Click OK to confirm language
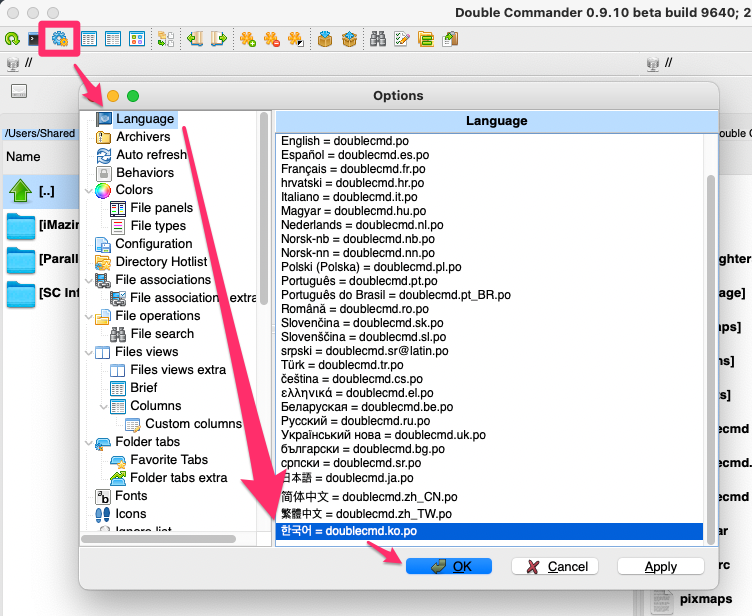This screenshot has height=616, width=752. (449, 566)
